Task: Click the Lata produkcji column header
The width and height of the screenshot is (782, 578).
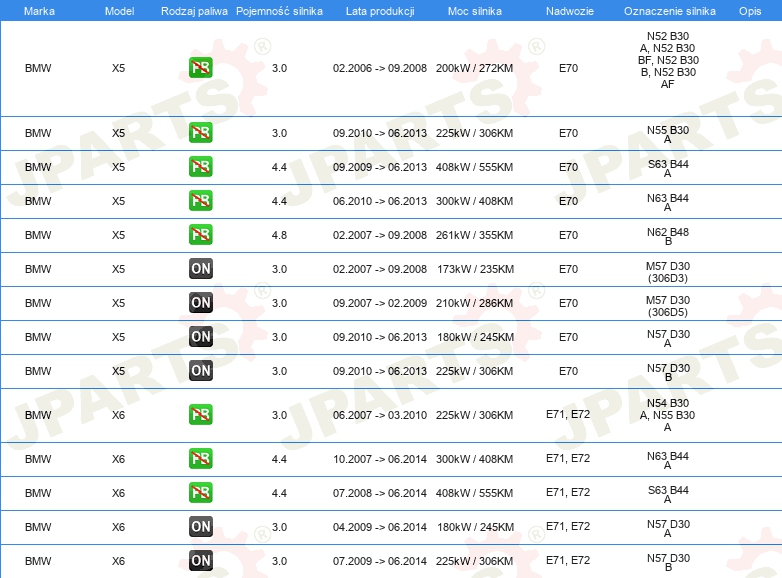Action: pos(379,10)
